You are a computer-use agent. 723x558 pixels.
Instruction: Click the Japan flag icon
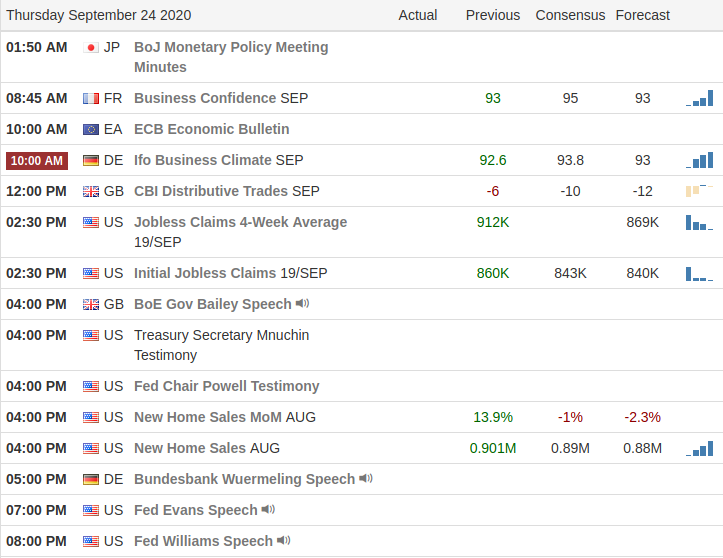coord(91,47)
